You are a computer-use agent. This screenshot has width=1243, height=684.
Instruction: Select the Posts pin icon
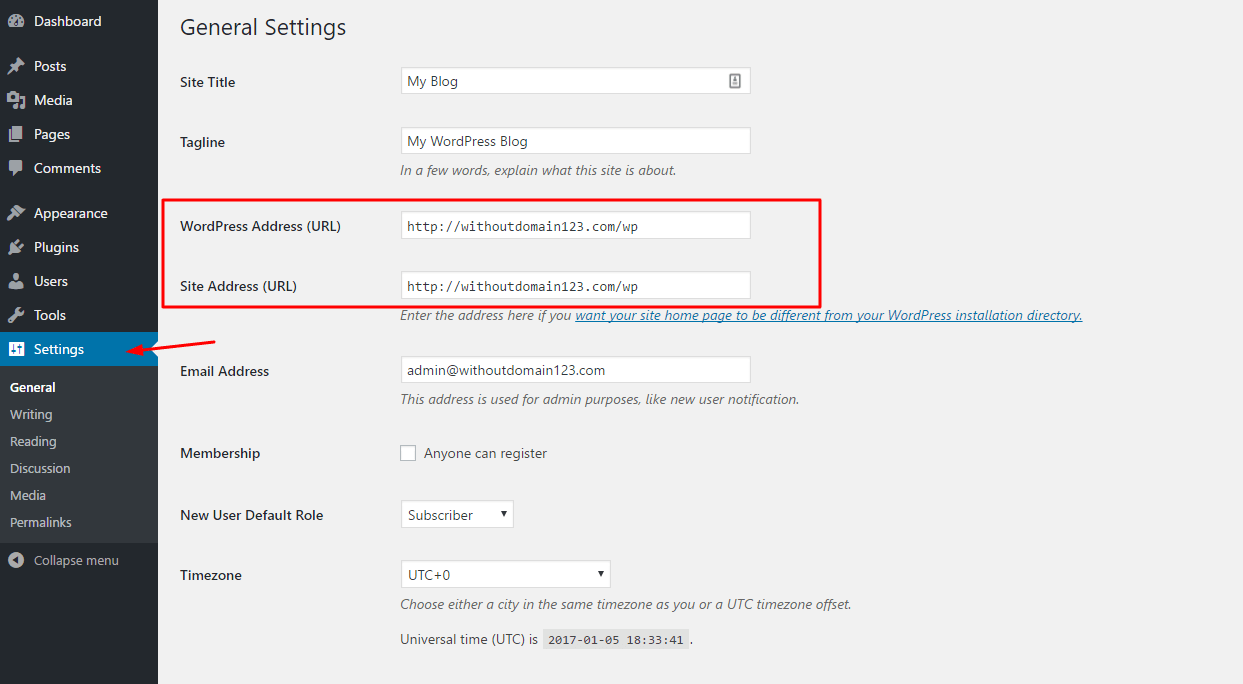click(x=16, y=65)
